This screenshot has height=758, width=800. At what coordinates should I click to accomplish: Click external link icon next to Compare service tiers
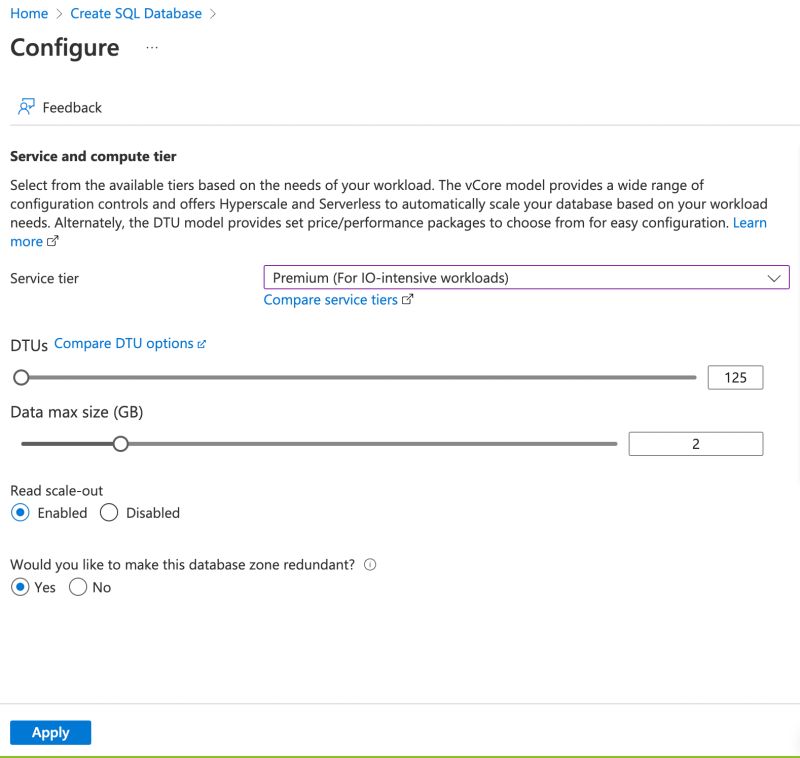pyautogui.click(x=406, y=299)
